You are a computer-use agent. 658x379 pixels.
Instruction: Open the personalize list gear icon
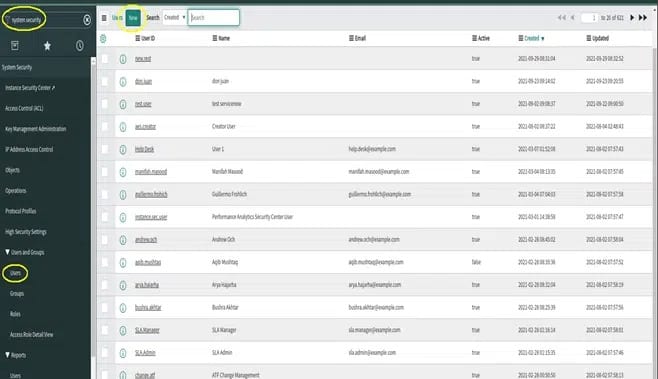(103, 39)
